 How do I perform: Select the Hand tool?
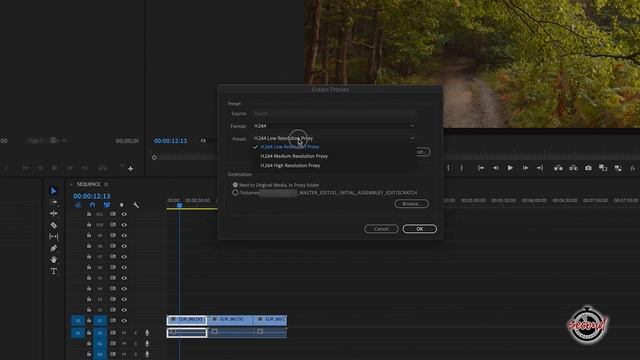coord(53,259)
